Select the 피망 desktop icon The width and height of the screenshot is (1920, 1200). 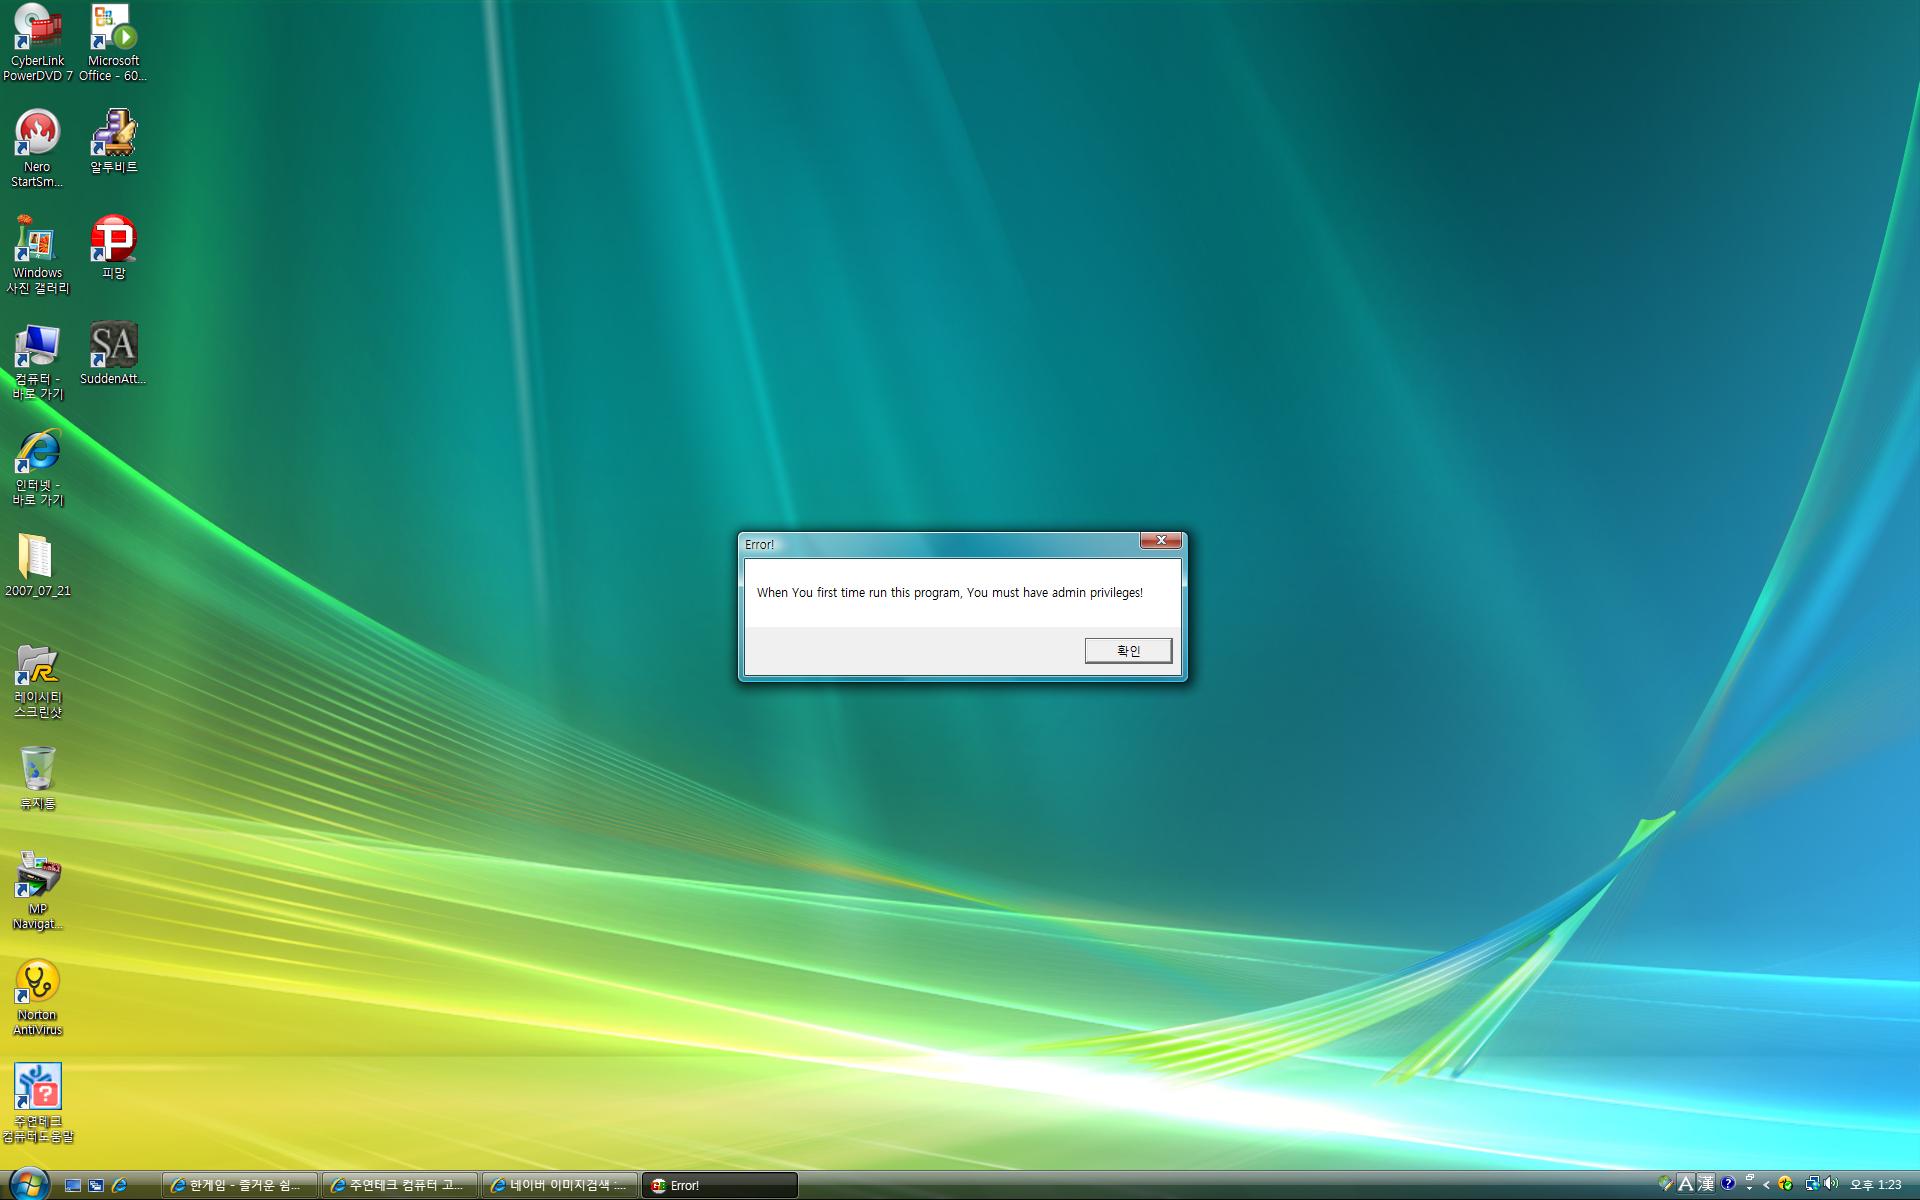point(113,247)
